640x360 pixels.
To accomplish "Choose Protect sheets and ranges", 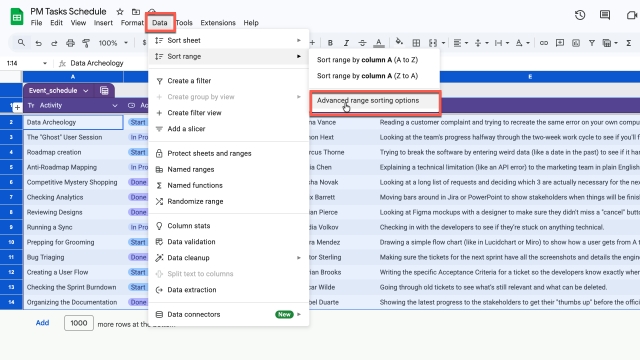I will (229, 153).
